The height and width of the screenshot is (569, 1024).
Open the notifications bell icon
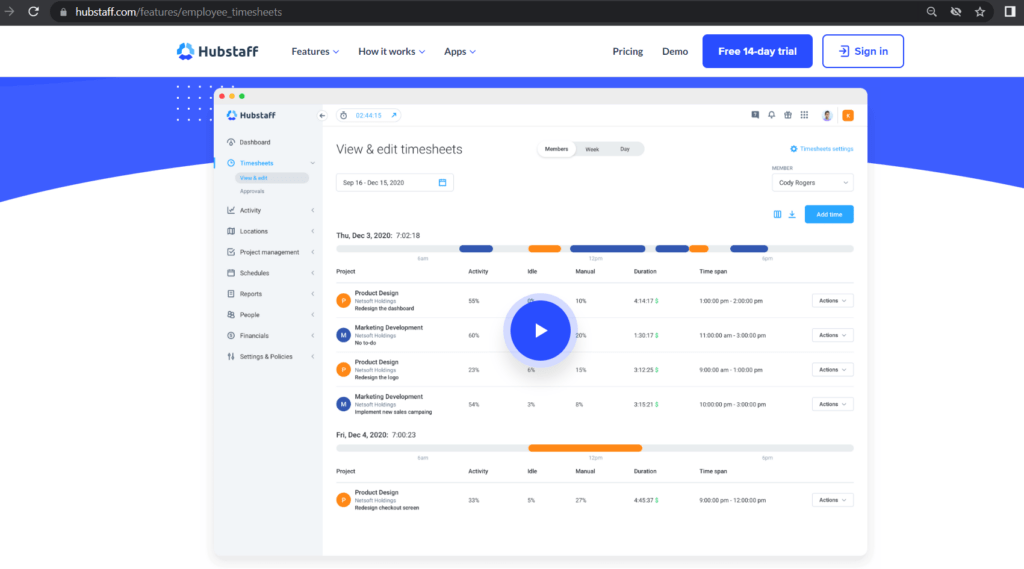[771, 115]
